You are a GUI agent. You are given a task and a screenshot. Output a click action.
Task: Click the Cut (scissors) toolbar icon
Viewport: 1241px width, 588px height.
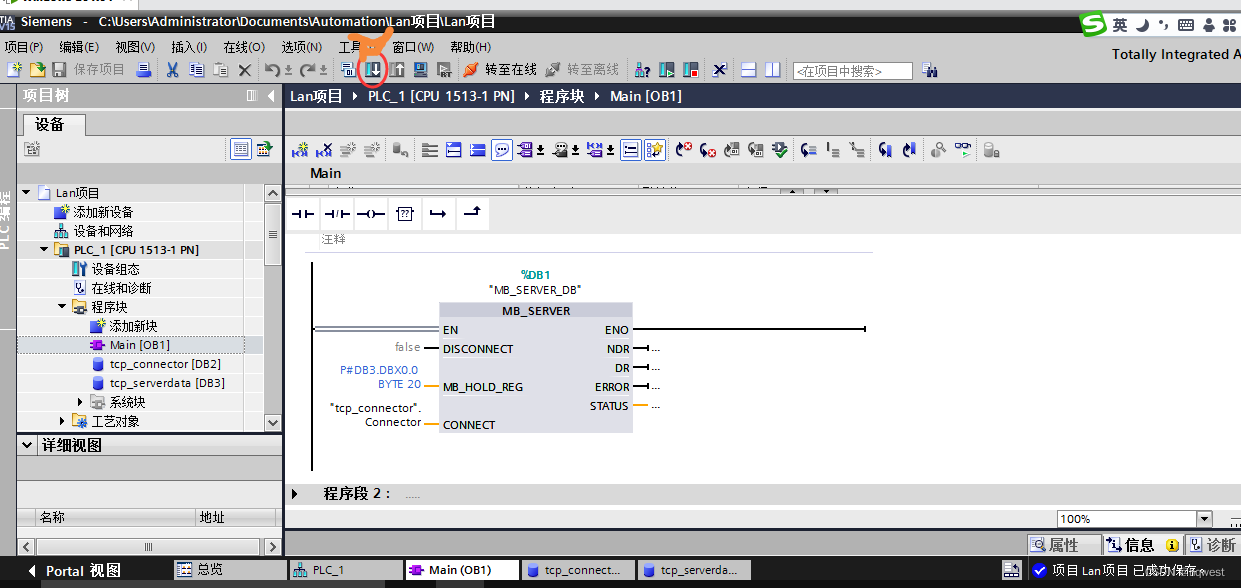172,70
